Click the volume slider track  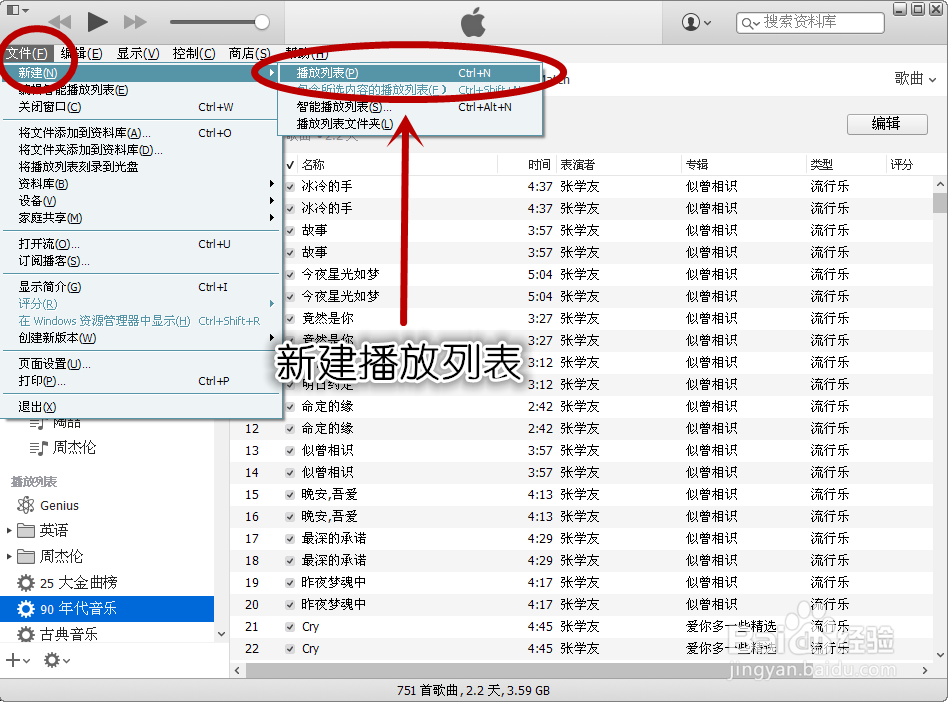click(x=213, y=22)
